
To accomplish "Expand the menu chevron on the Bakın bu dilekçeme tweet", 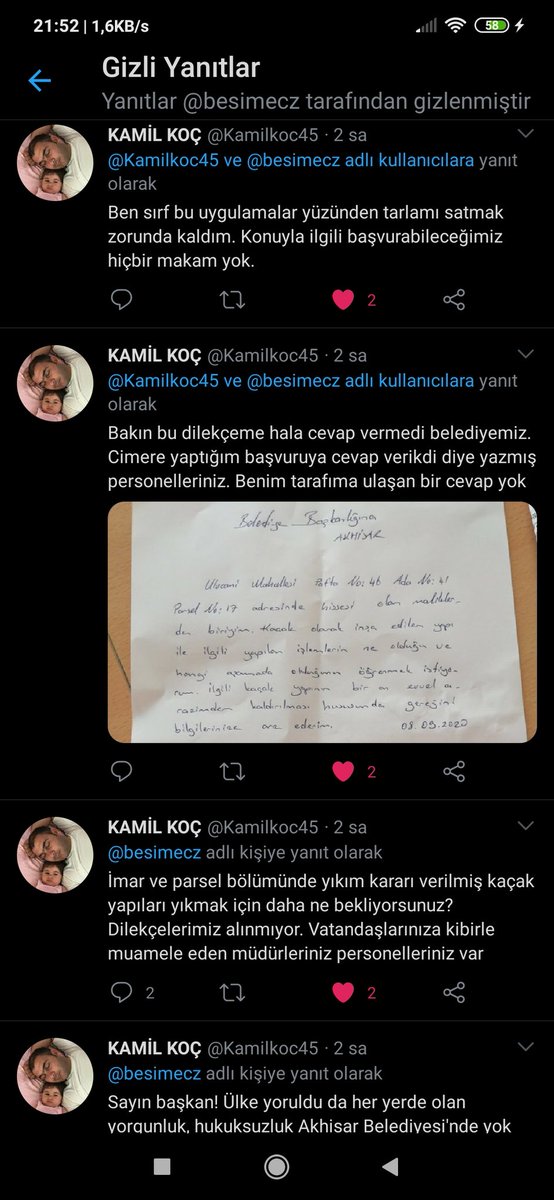I will pos(526,354).
